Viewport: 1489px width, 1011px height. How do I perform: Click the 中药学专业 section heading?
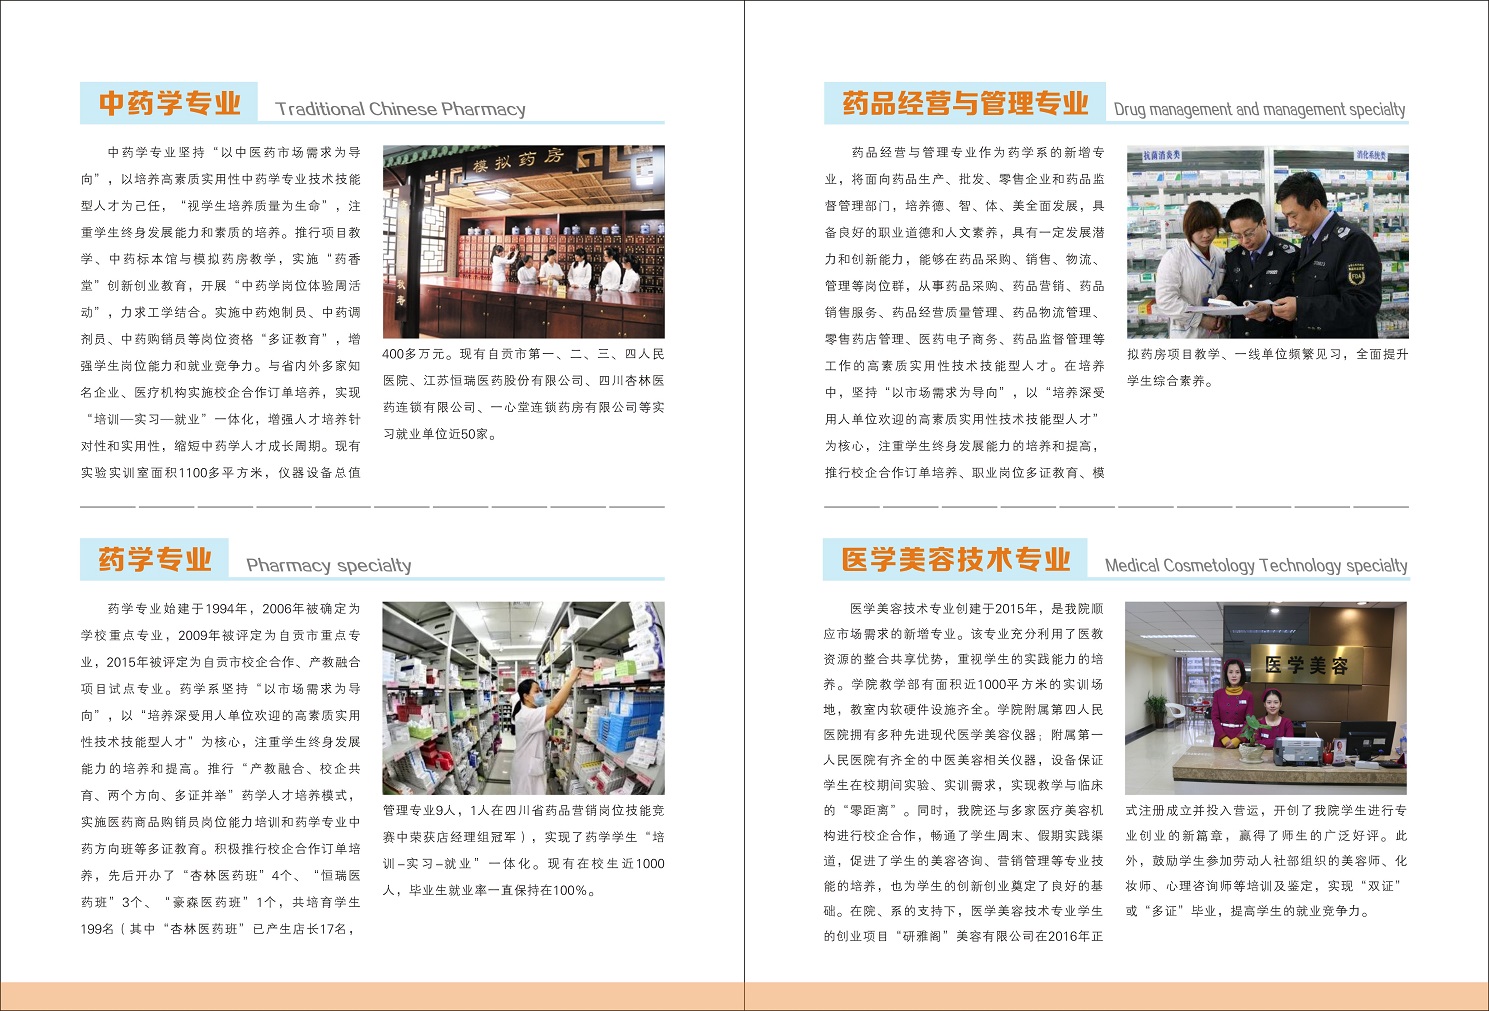coord(169,103)
